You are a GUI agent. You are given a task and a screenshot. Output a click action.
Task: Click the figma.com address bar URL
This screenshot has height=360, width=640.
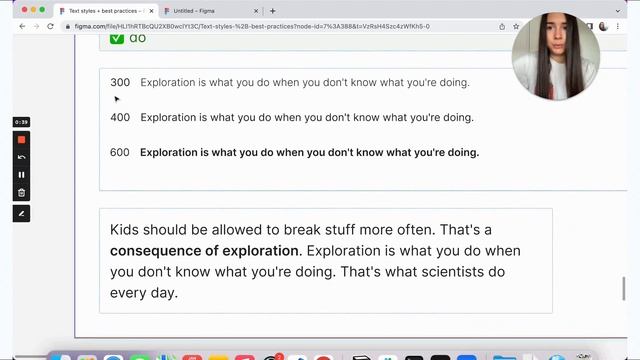coord(252,27)
